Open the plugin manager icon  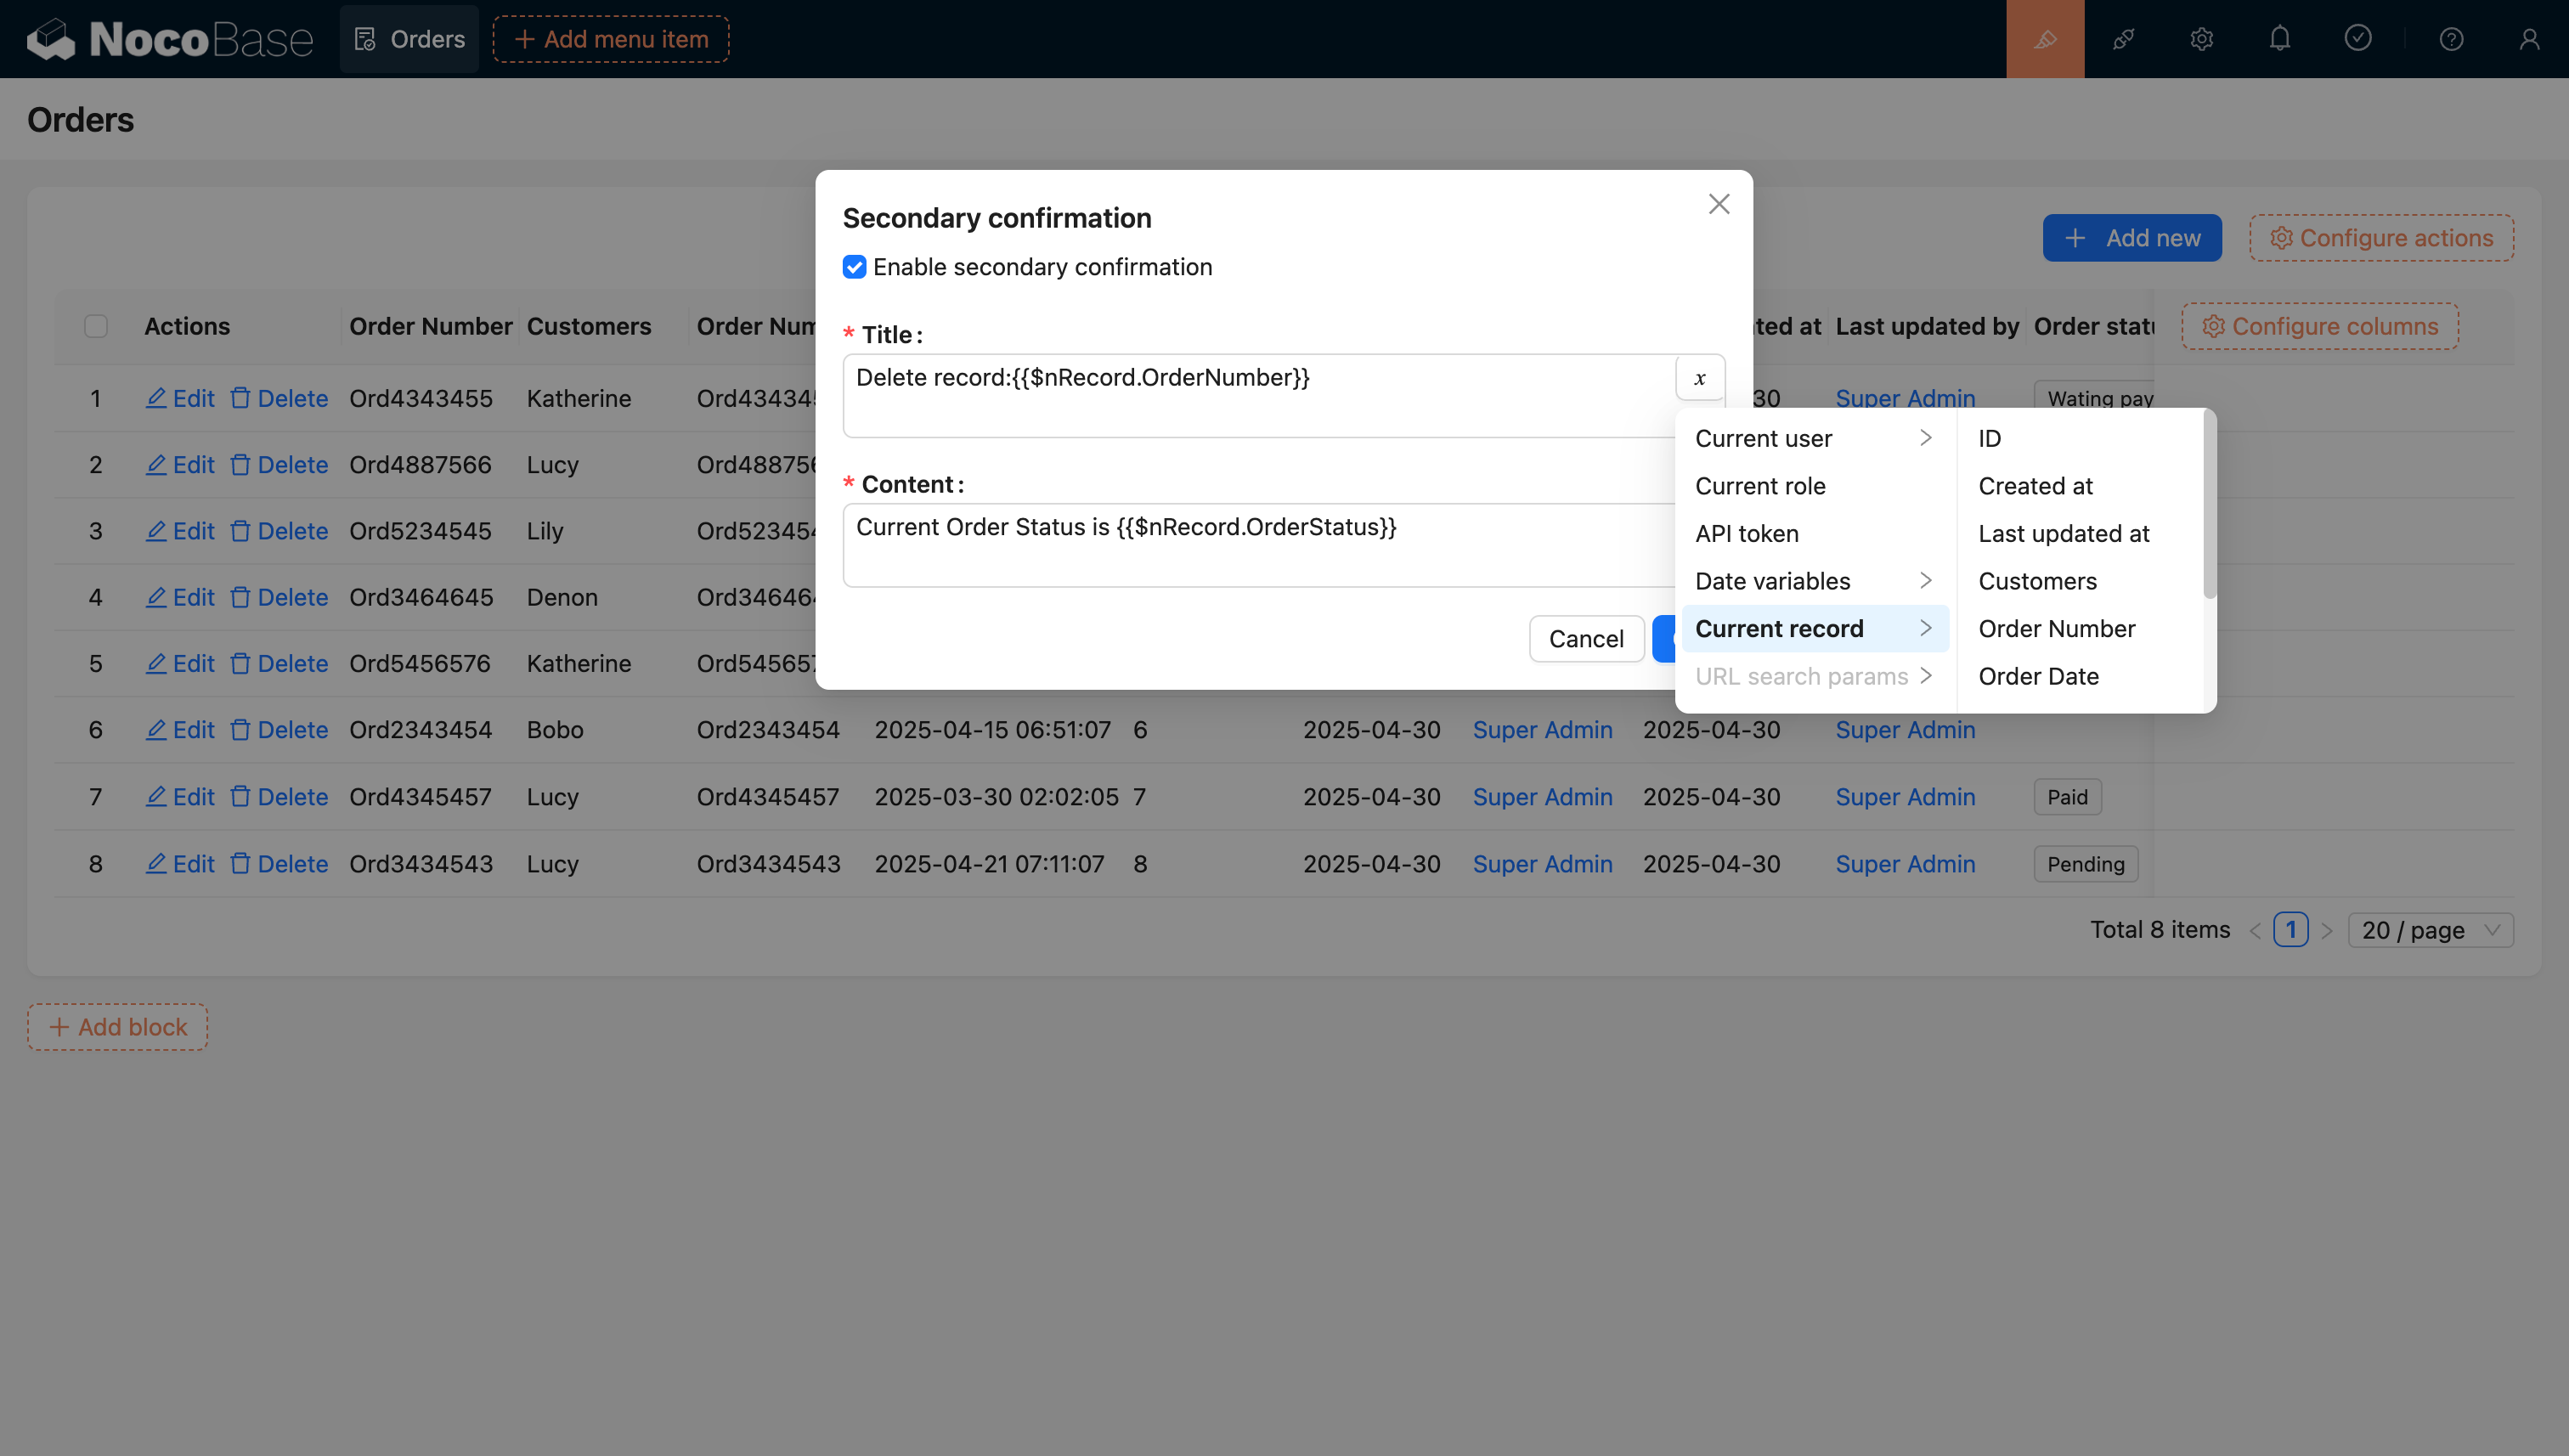pos(2123,39)
